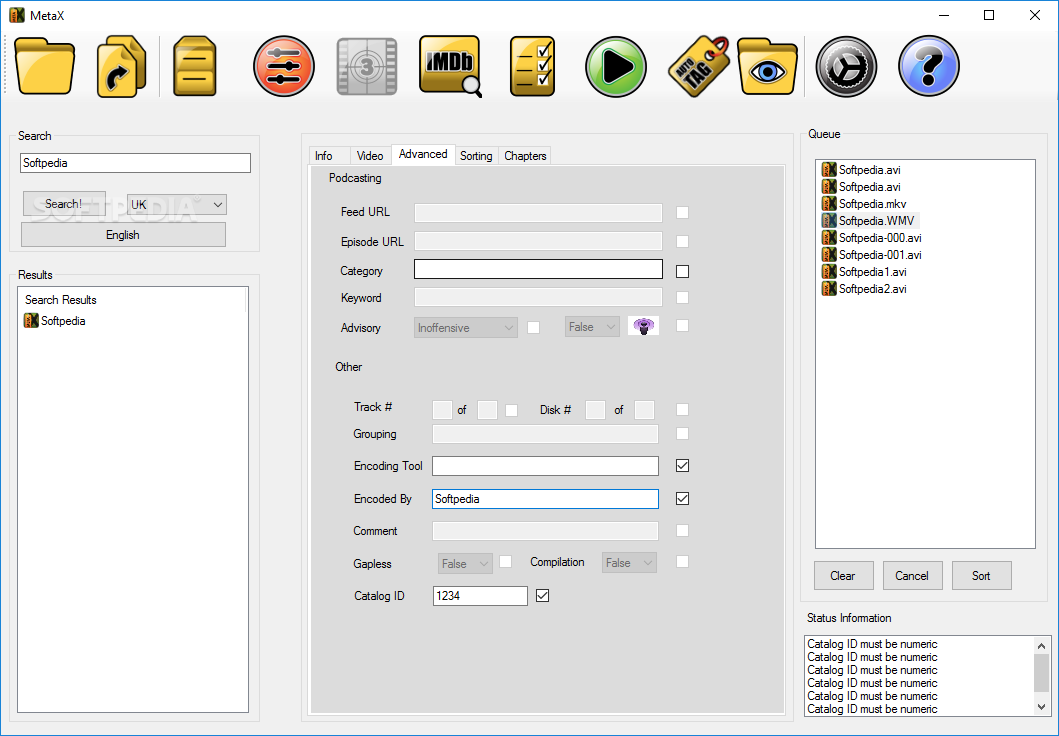This screenshot has width=1059, height=736.
Task: Click the icon next to Softpedia.WMV
Action: point(829,220)
